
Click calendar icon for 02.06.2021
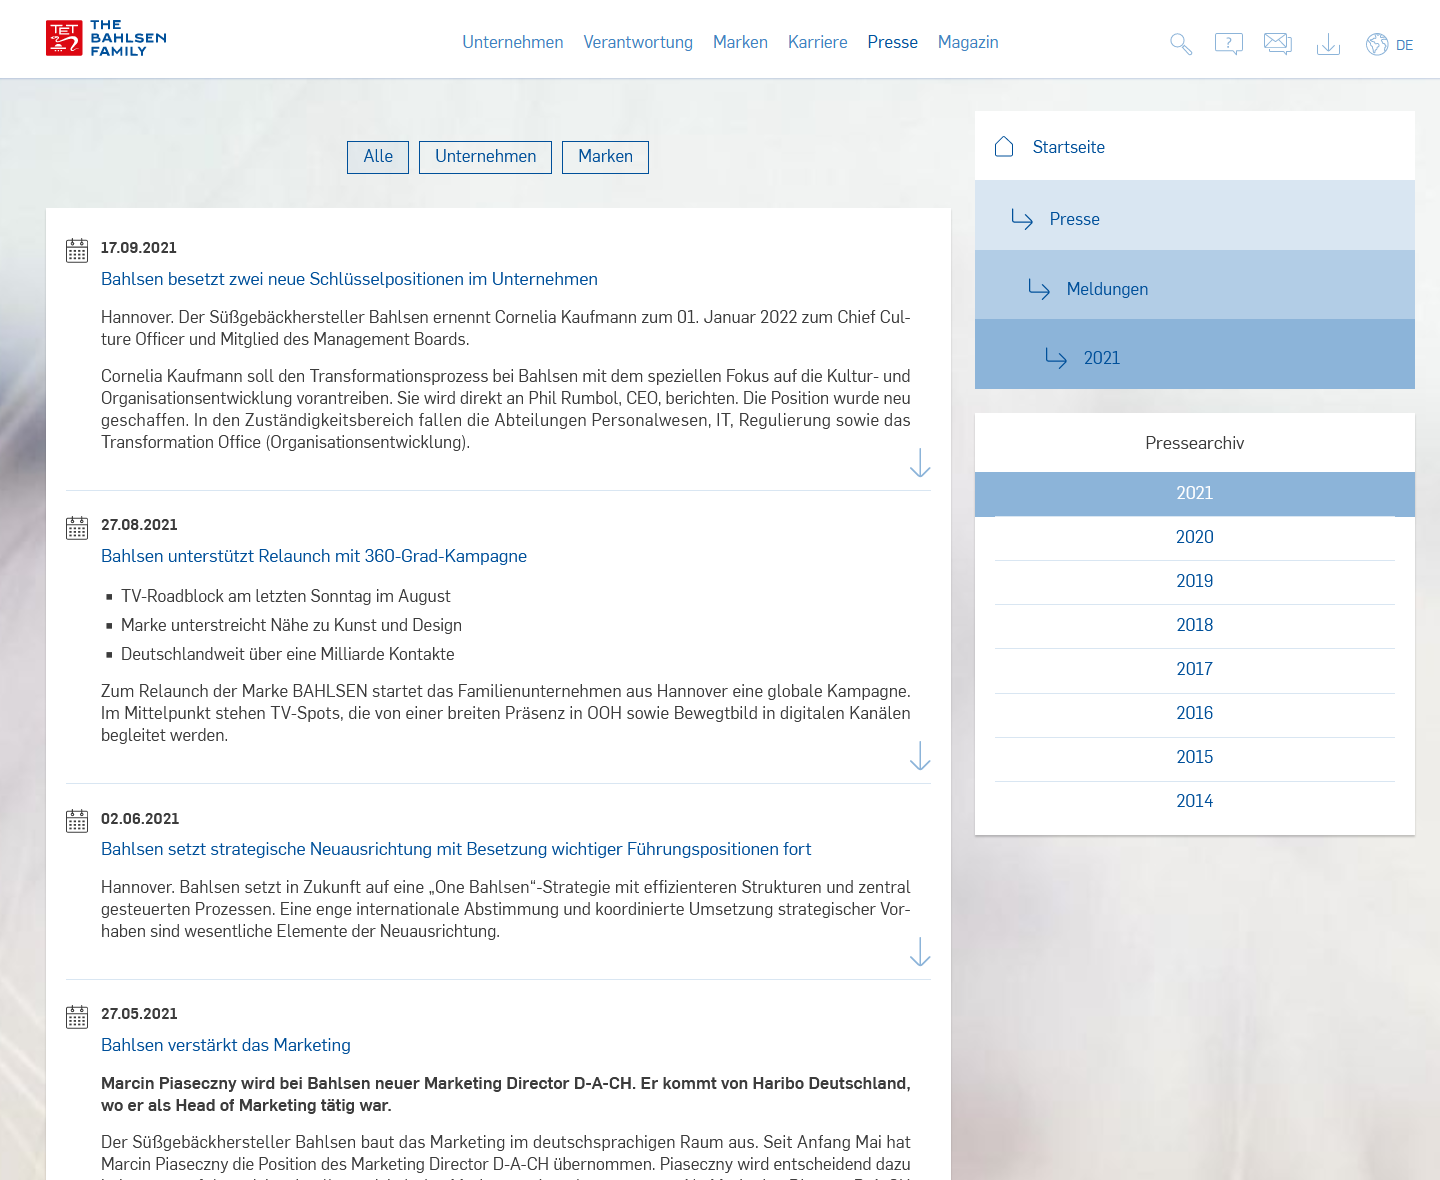[77, 821]
